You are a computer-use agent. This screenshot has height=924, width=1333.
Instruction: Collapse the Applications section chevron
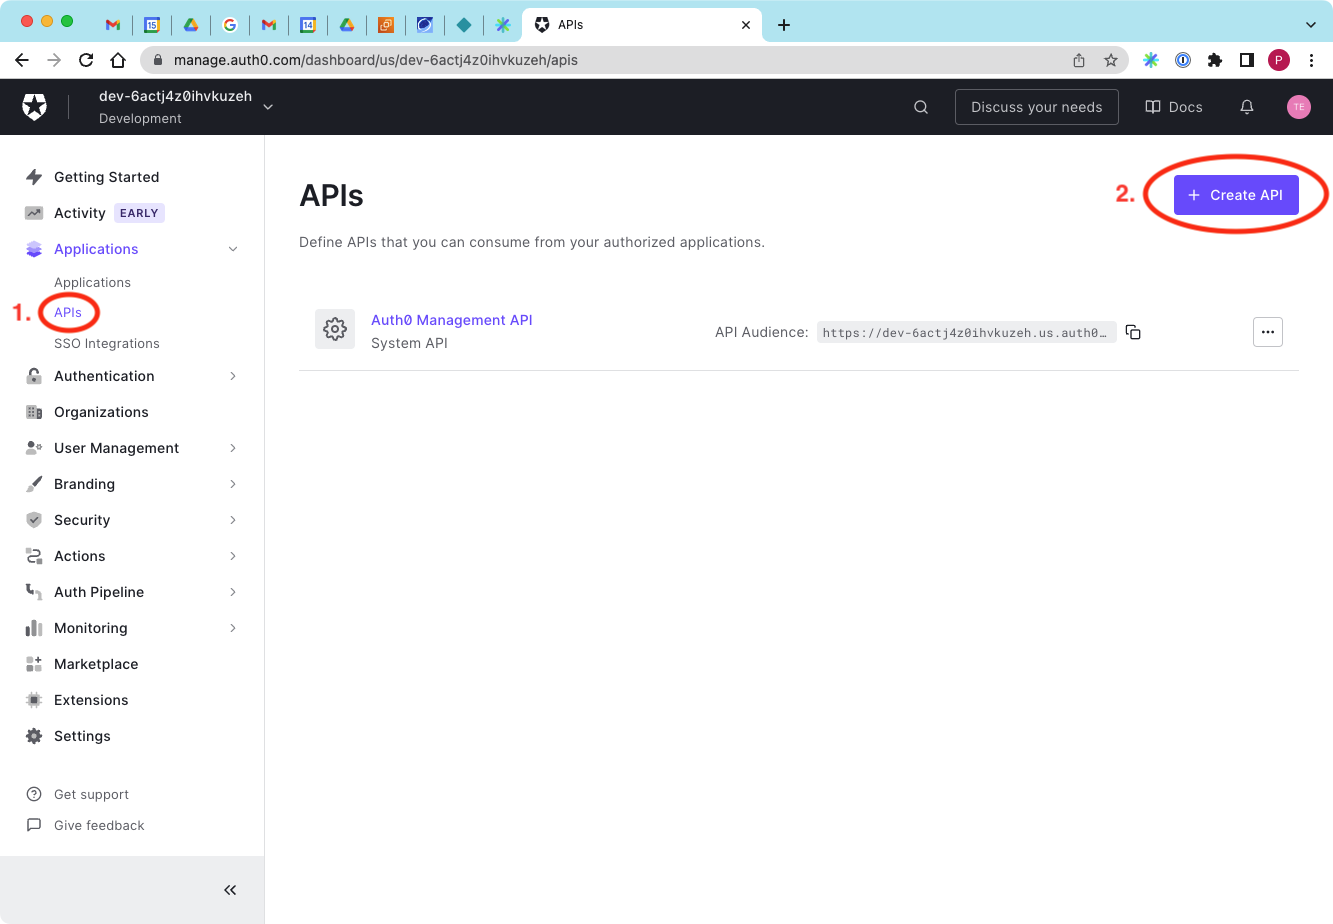pos(233,249)
